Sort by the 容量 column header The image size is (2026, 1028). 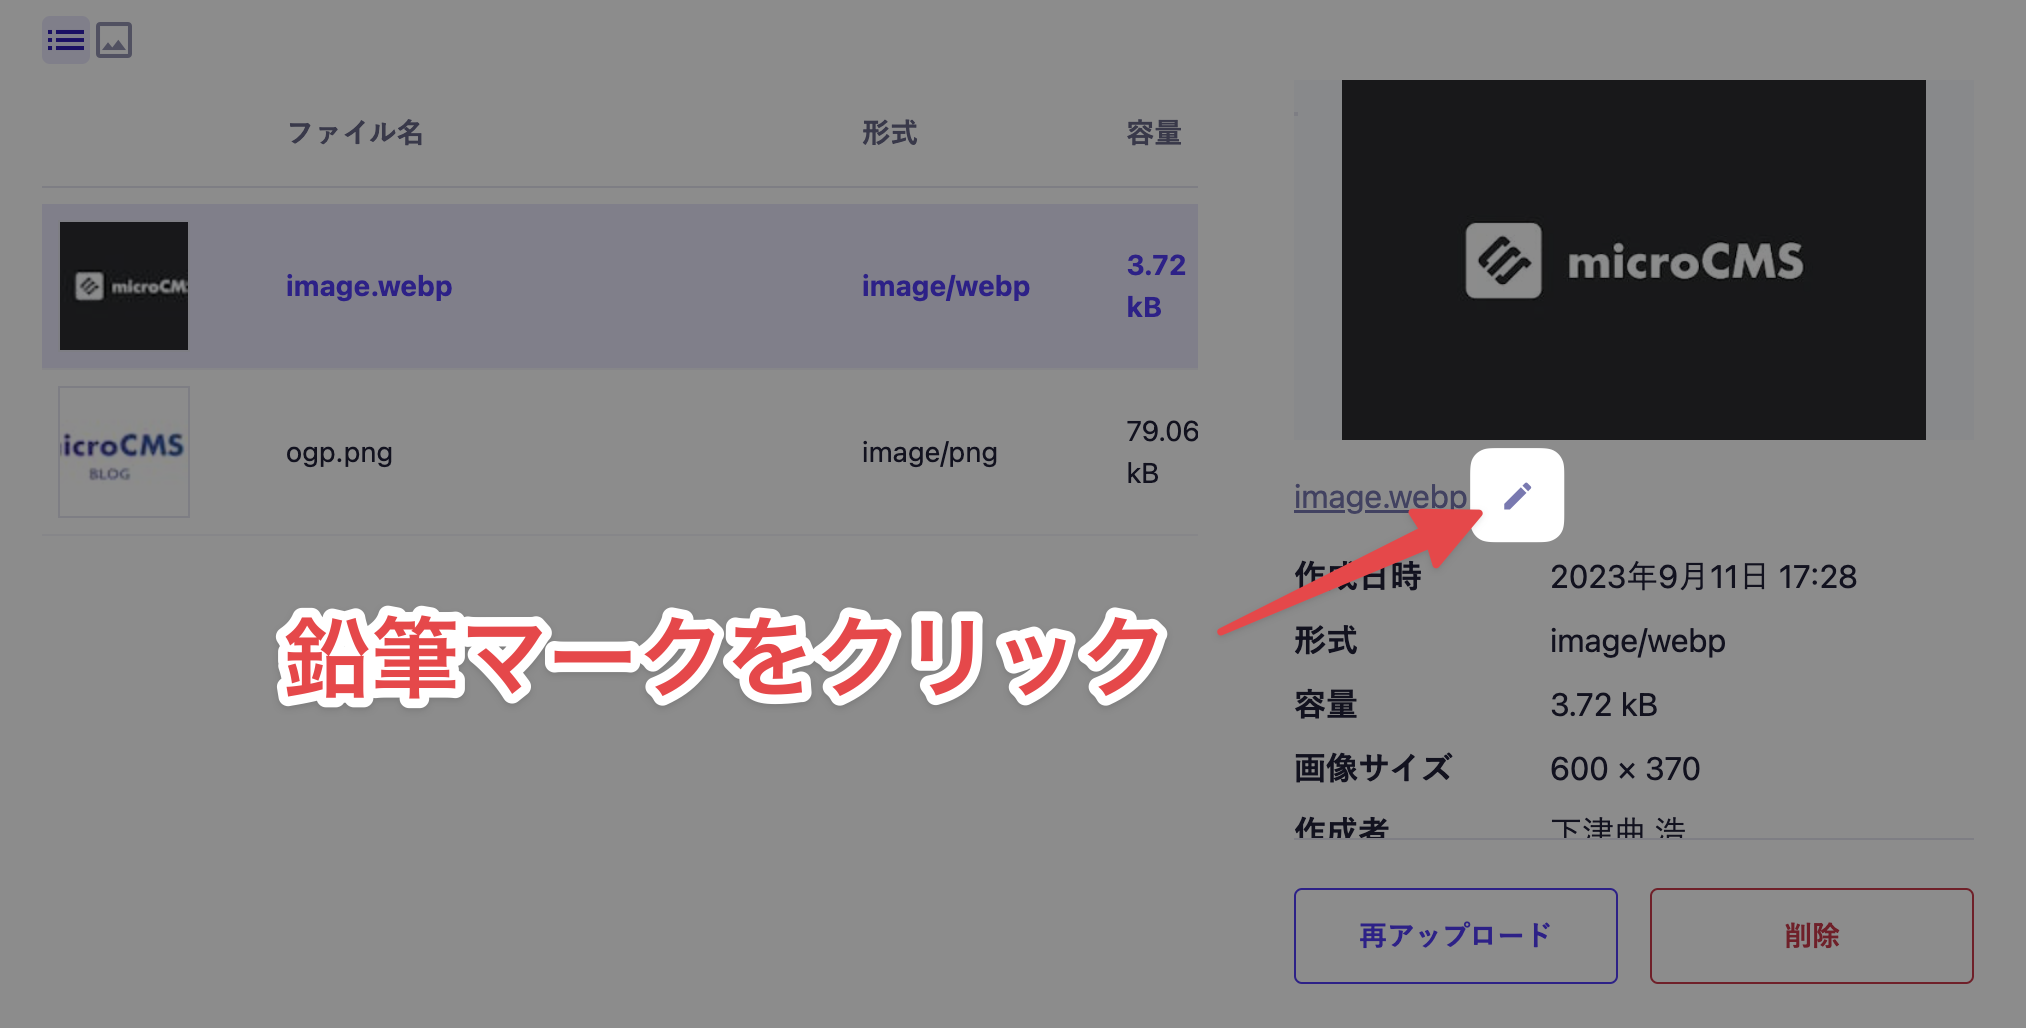pos(1152,132)
